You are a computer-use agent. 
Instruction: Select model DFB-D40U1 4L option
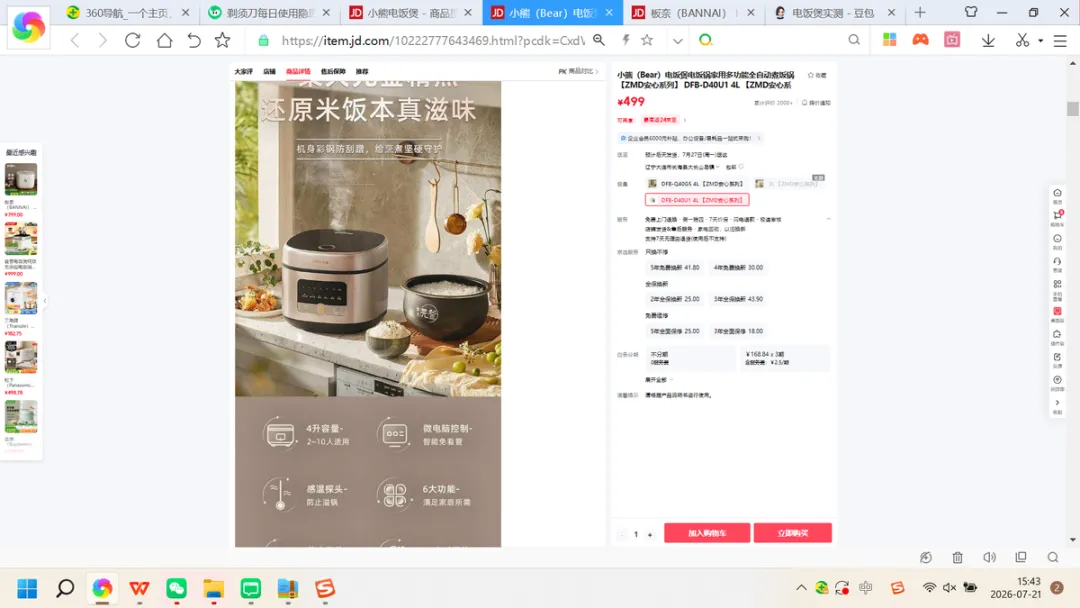[696, 200]
